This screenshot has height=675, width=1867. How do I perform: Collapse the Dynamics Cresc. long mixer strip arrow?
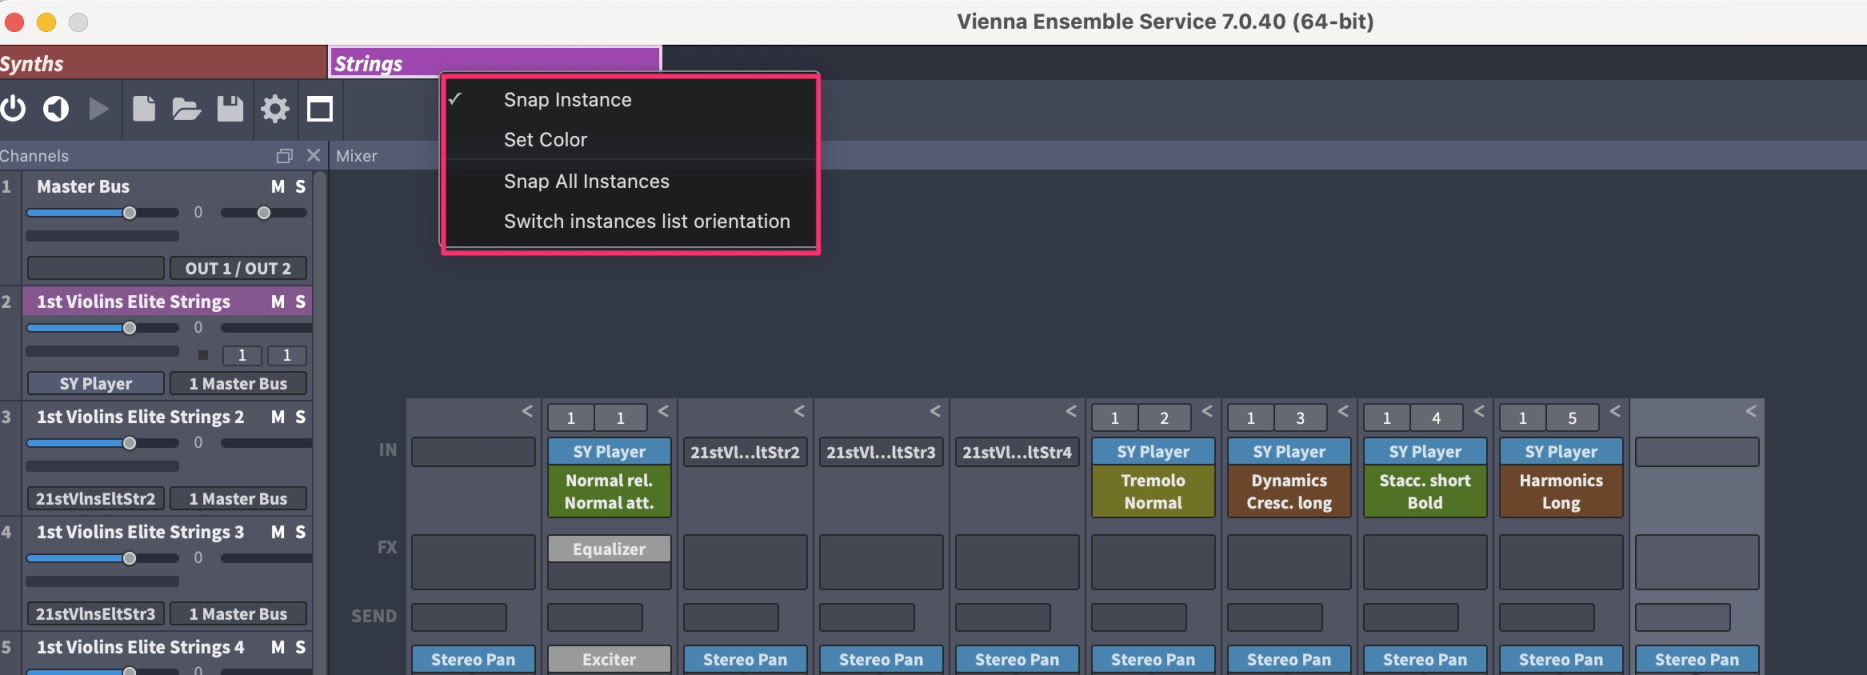[1343, 411]
